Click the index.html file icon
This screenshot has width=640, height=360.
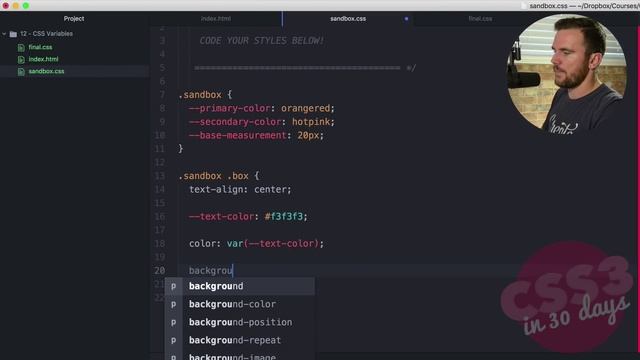(21, 60)
